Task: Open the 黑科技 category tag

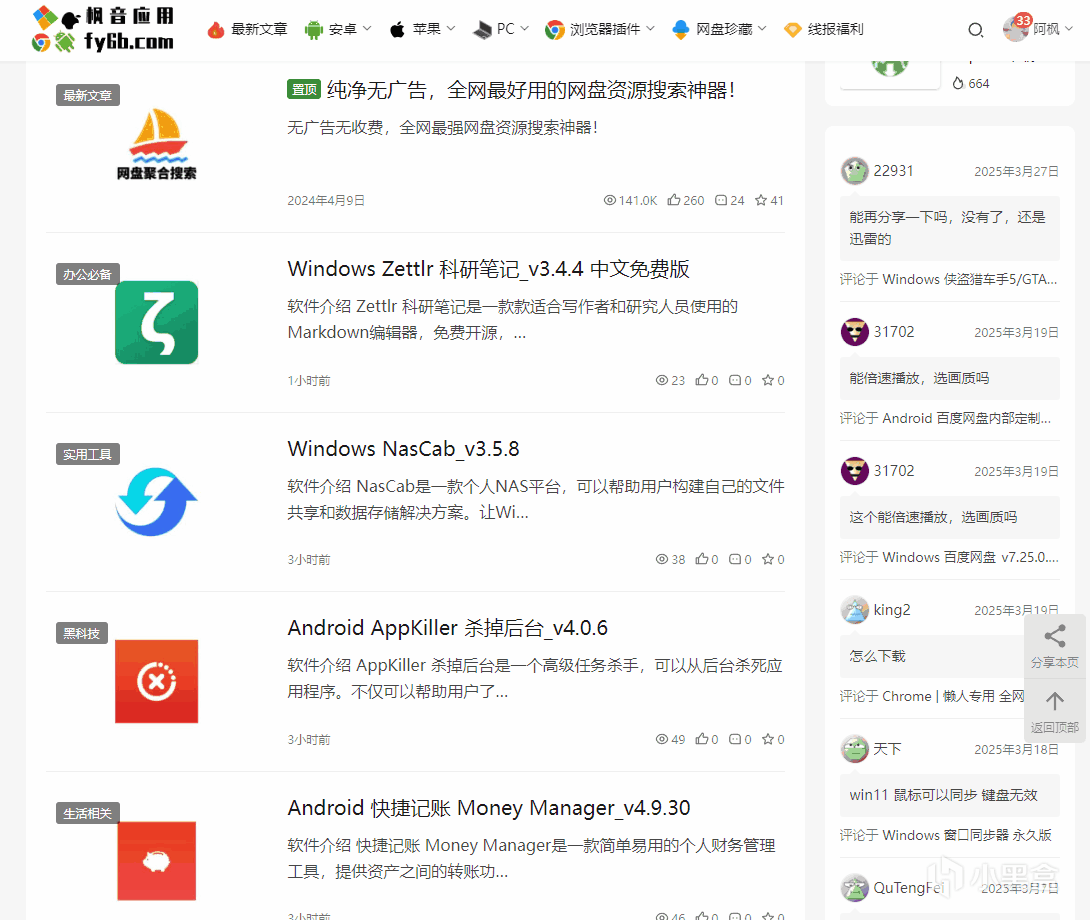Action: (81, 633)
